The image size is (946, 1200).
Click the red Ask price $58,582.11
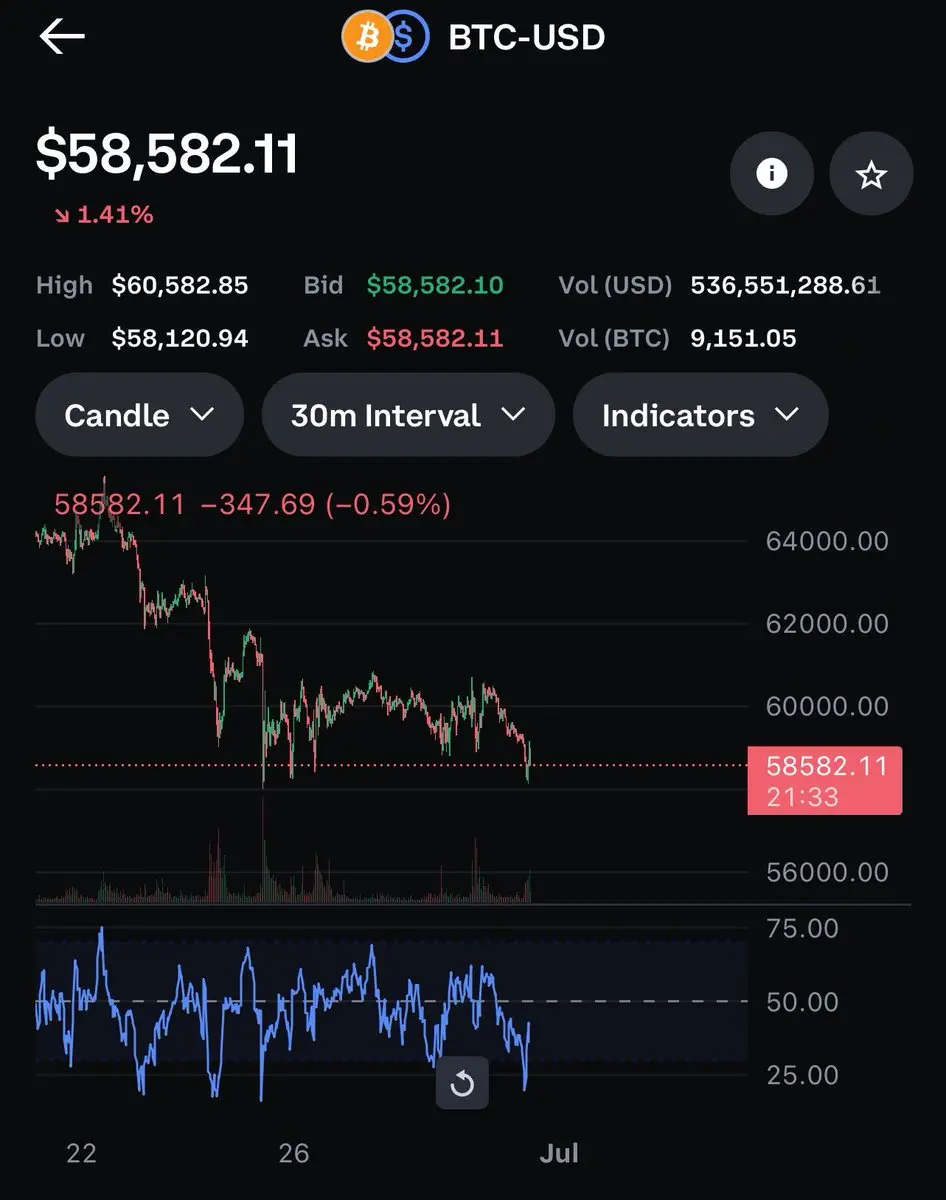tap(435, 338)
